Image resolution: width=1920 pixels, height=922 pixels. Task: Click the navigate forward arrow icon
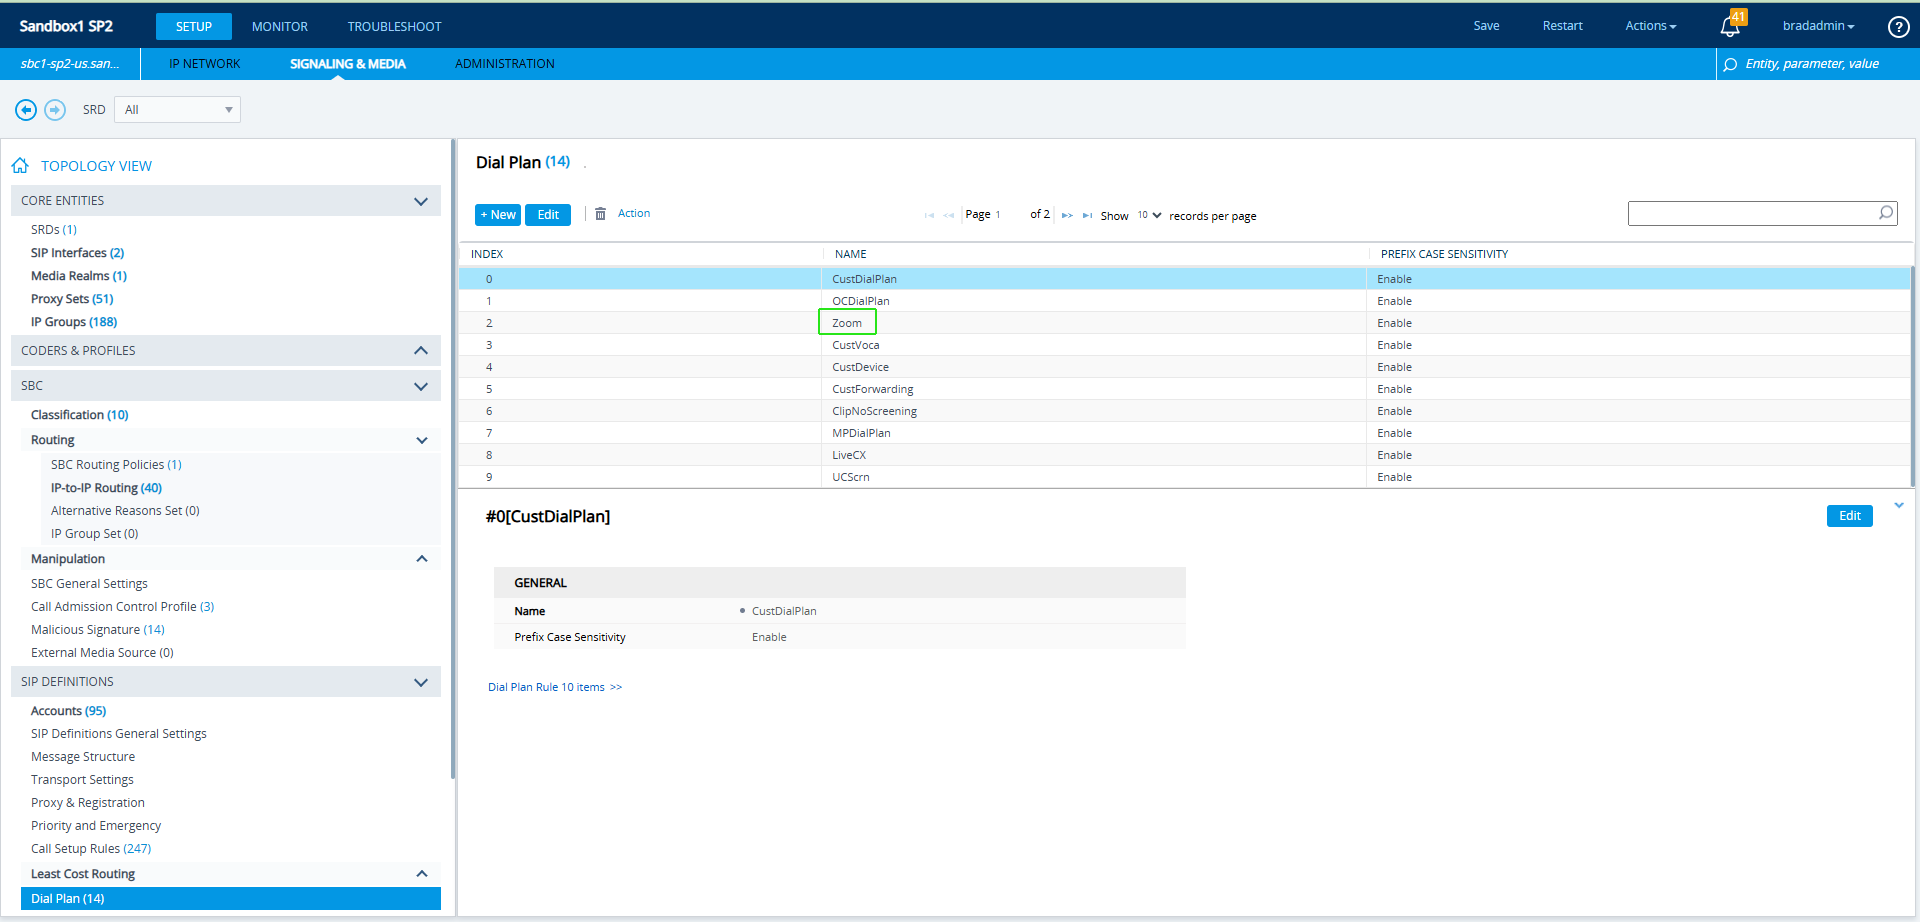pos(55,110)
